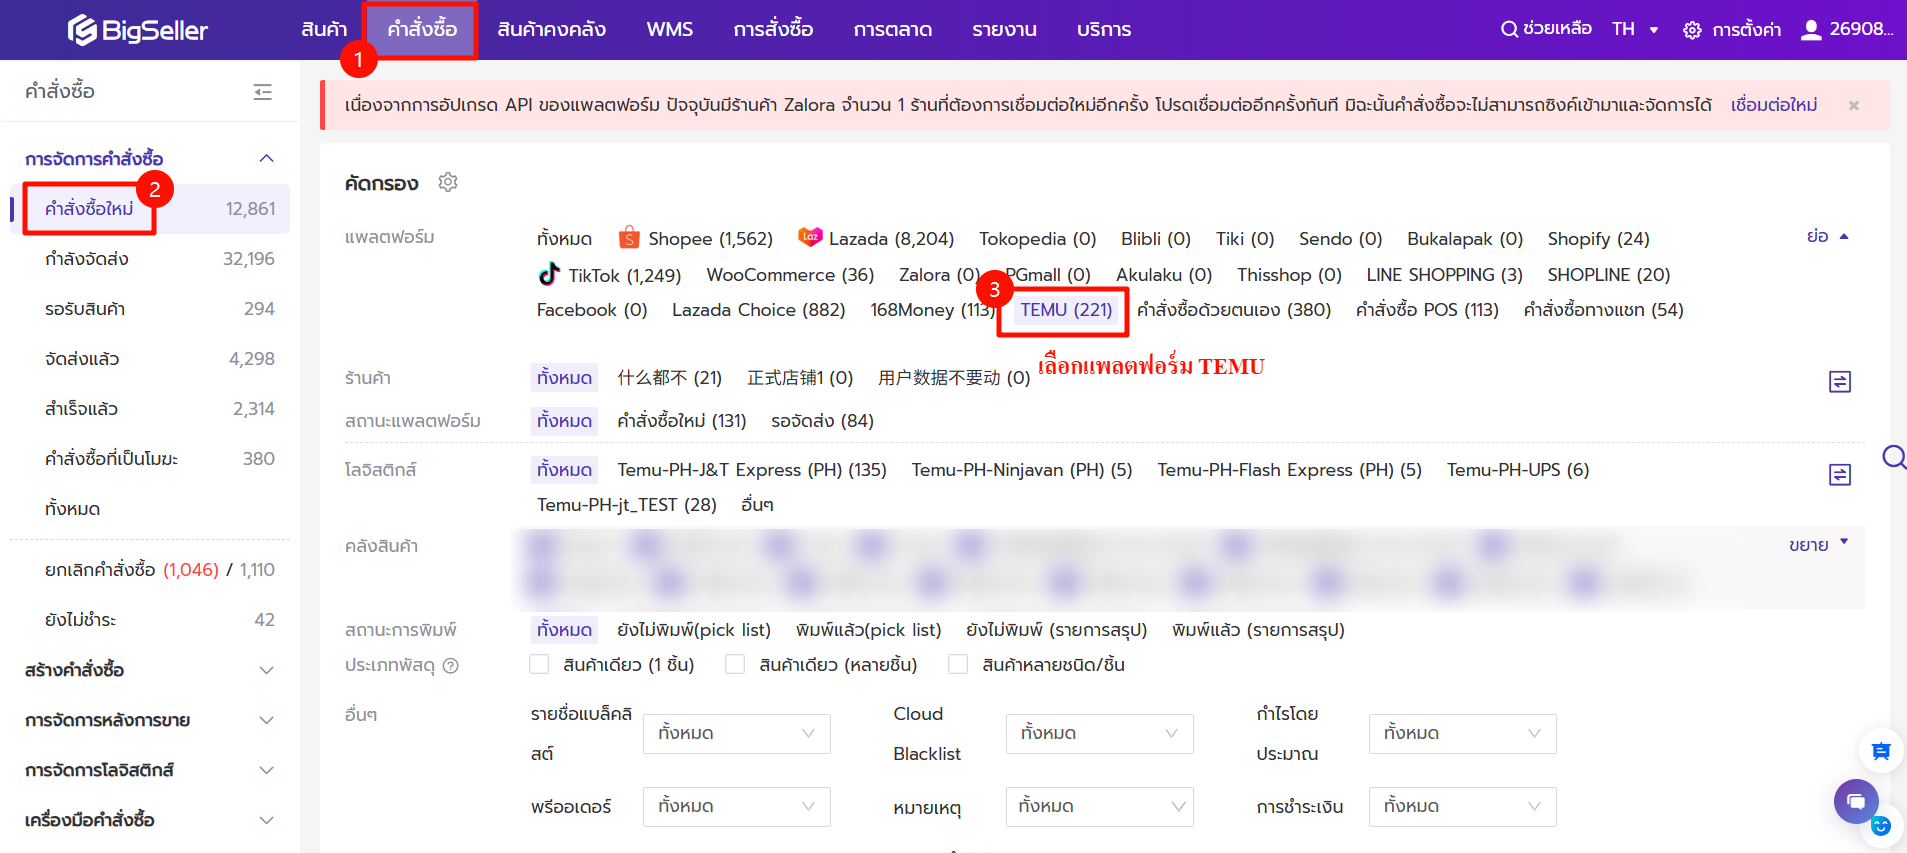Expand เครื่องมือคำสั่งซื้อ section
The height and width of the screenshot is (853, 1907).
pos(266,820)
